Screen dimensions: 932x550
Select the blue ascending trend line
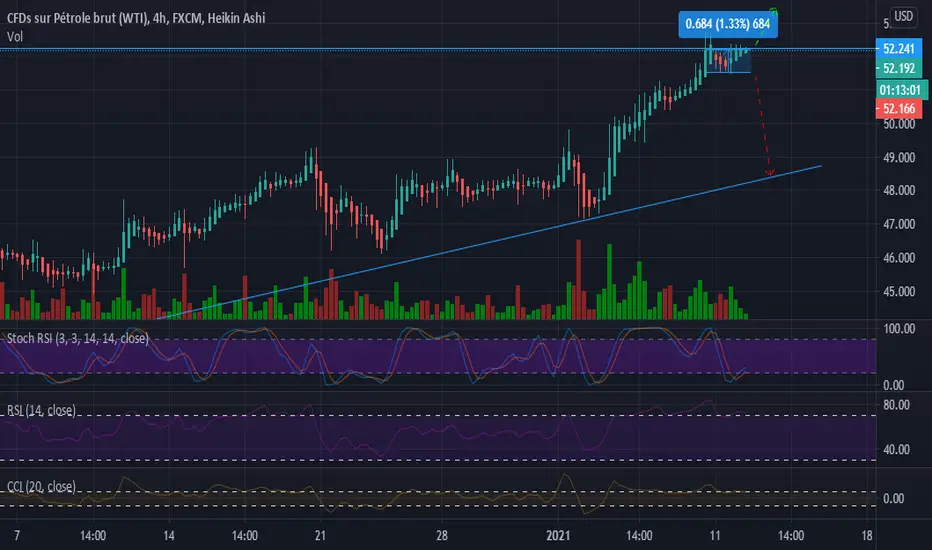point(489,242)
